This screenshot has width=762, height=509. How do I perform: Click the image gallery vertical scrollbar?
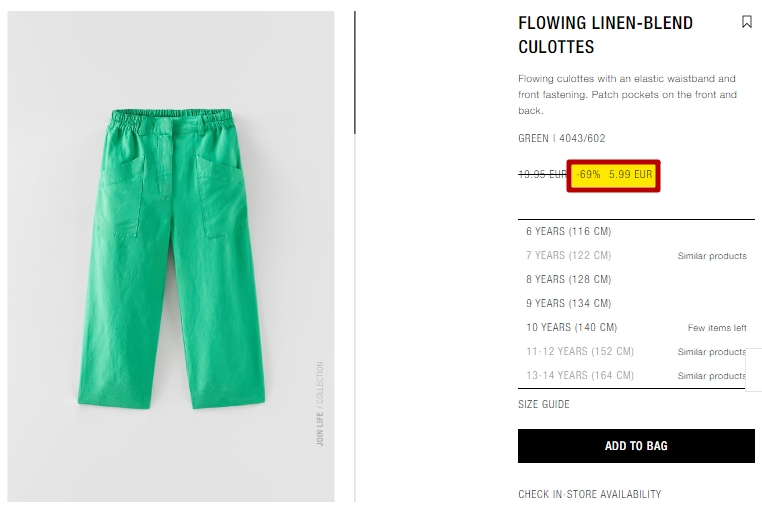tap(355, 72)
